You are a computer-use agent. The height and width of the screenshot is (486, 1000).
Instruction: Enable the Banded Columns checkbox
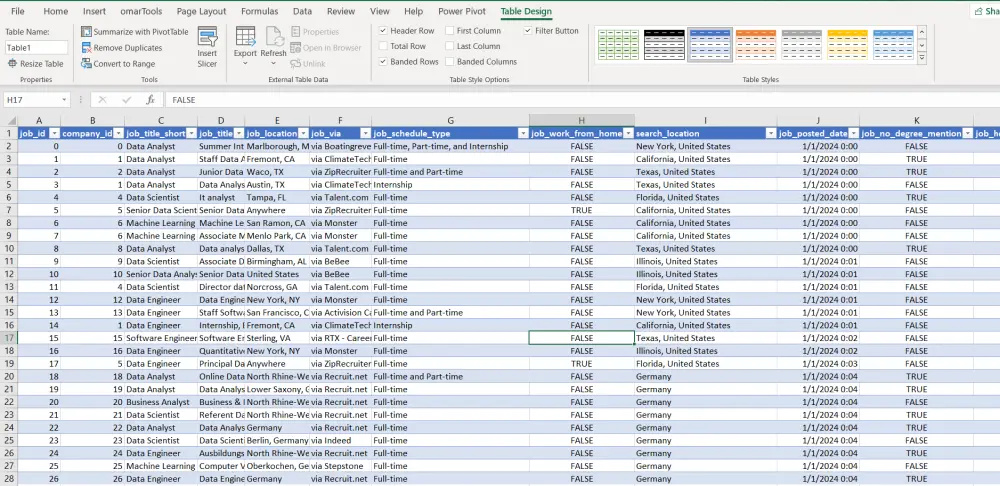tap(450, 62)
